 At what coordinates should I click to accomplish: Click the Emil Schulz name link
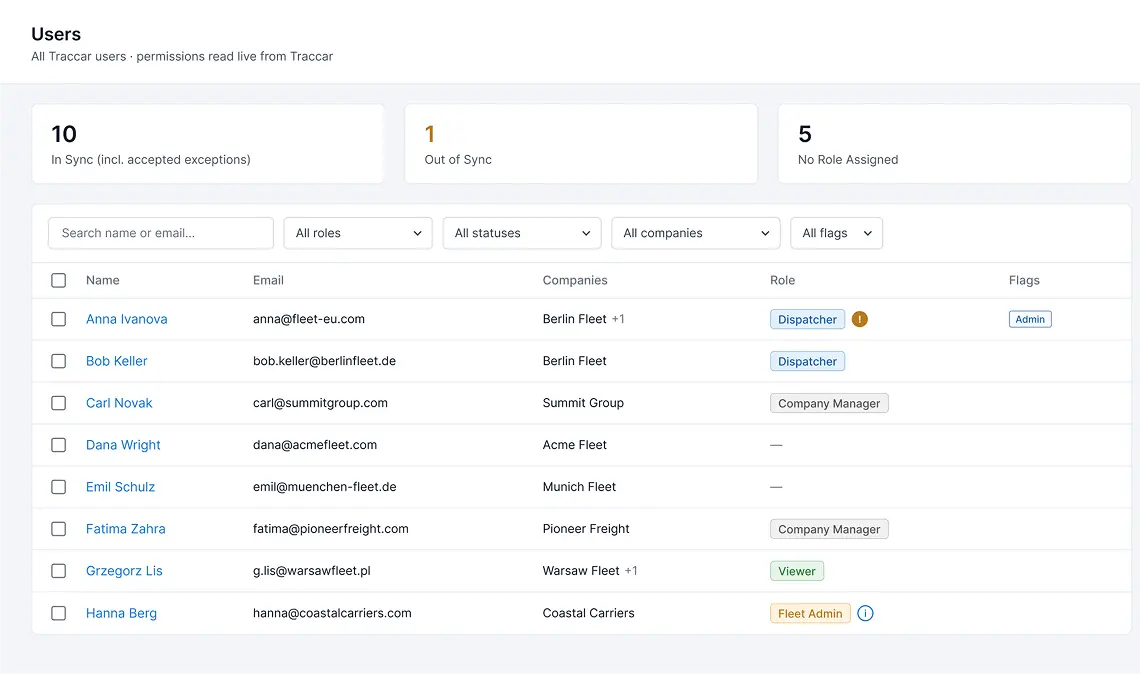coord(120,487)
